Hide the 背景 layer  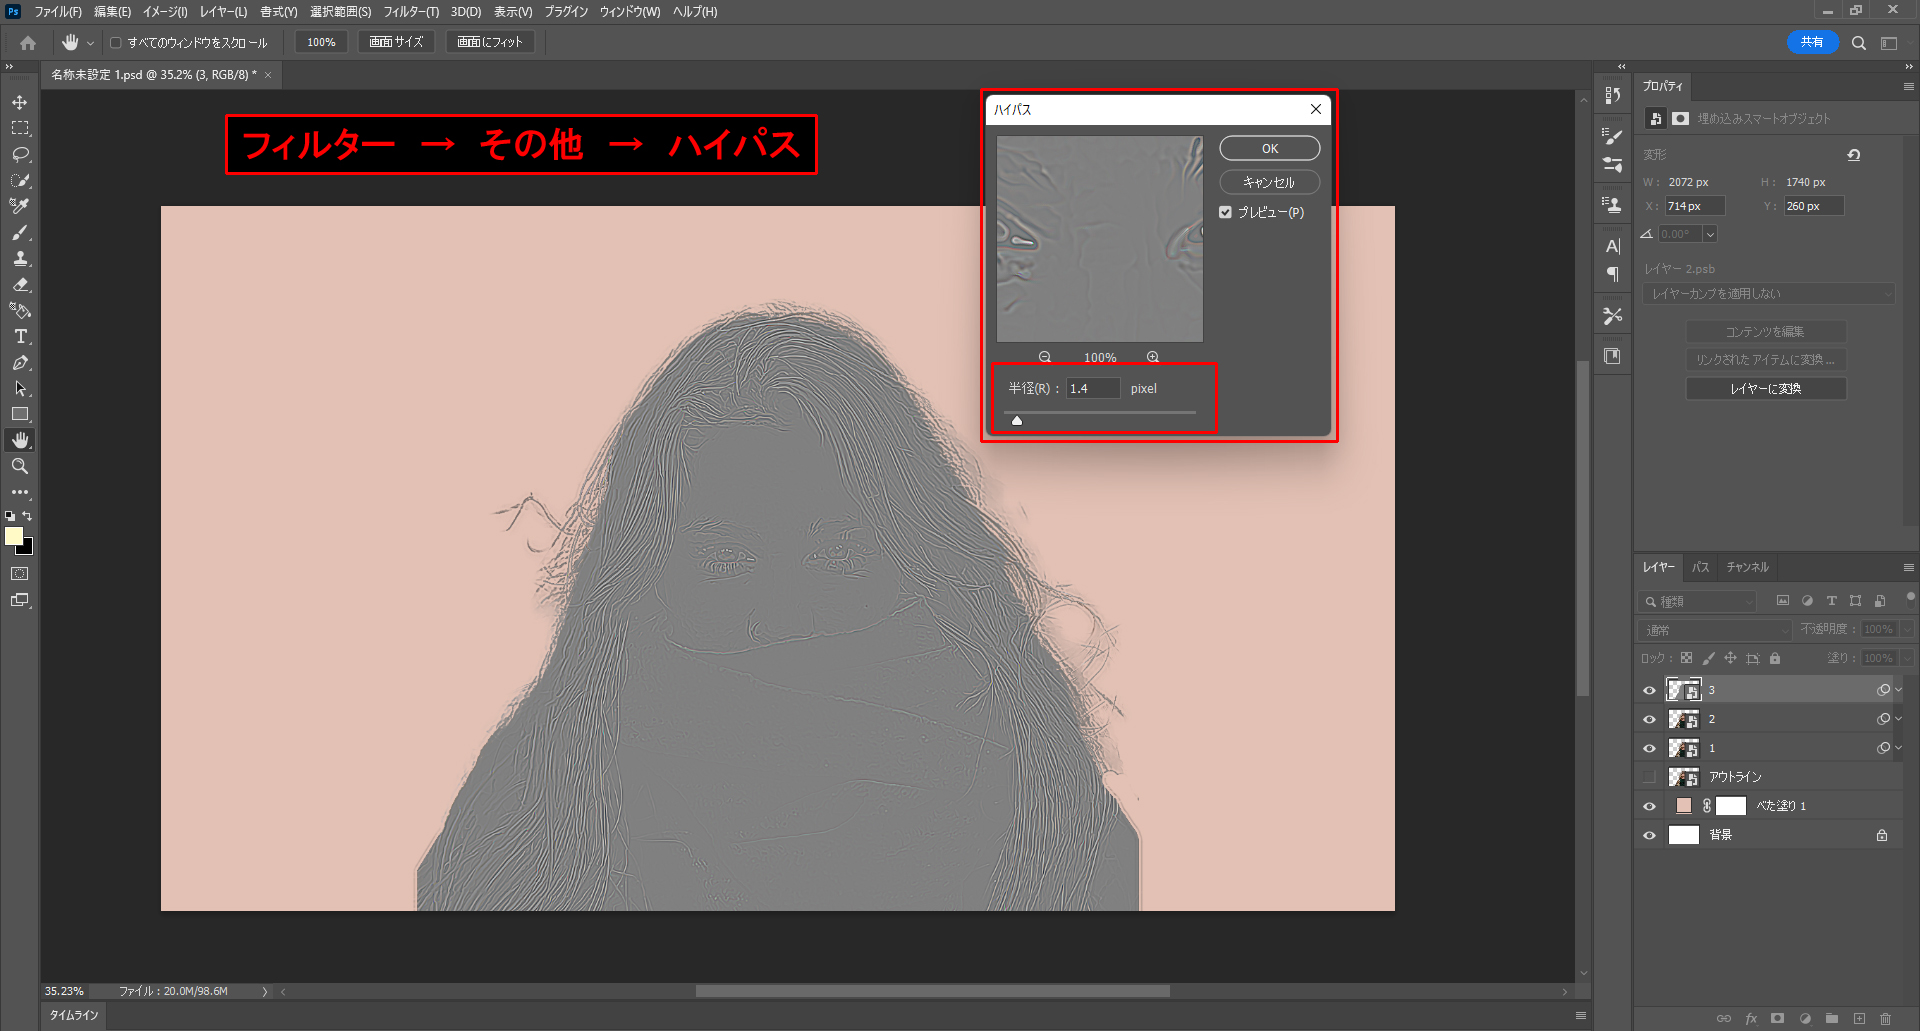coord(1649,835)
